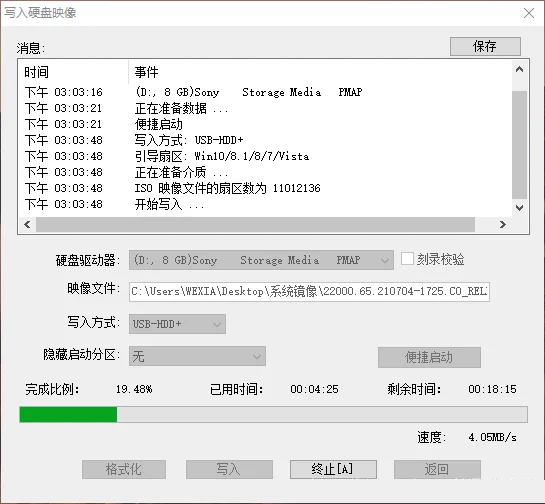
Task: Click the vertical scrollbar thumb in message log
Action: 519,145
